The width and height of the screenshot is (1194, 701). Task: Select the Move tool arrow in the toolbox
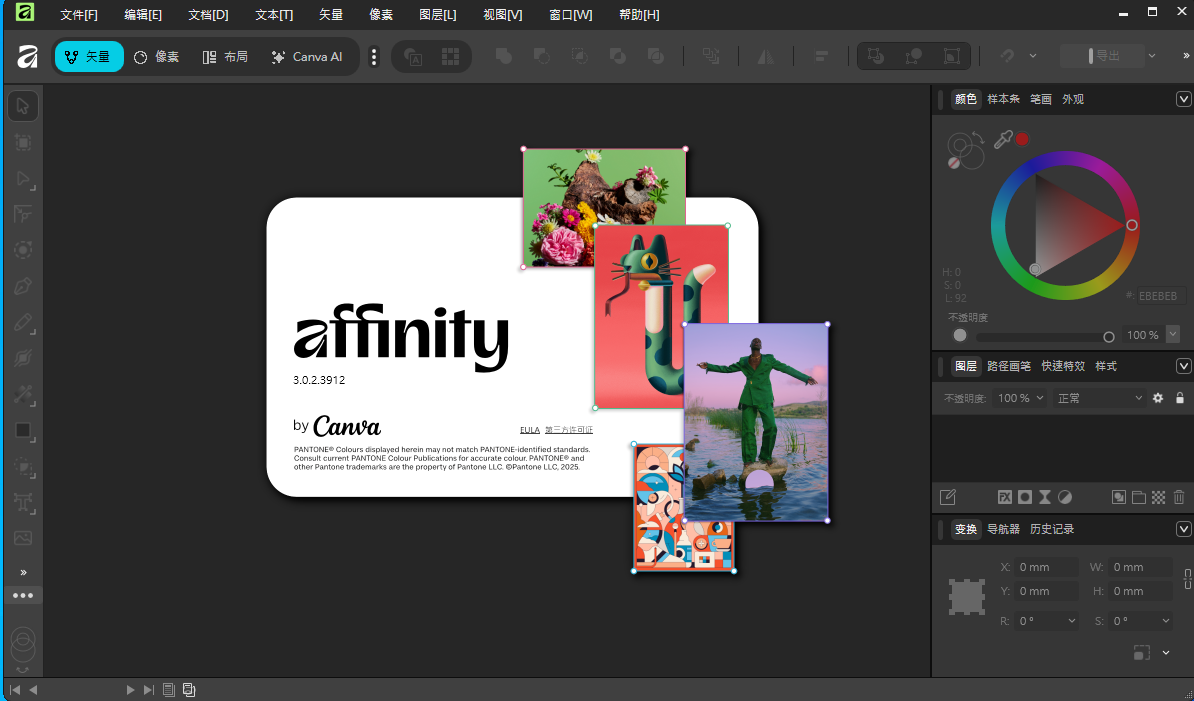(23, 107)
